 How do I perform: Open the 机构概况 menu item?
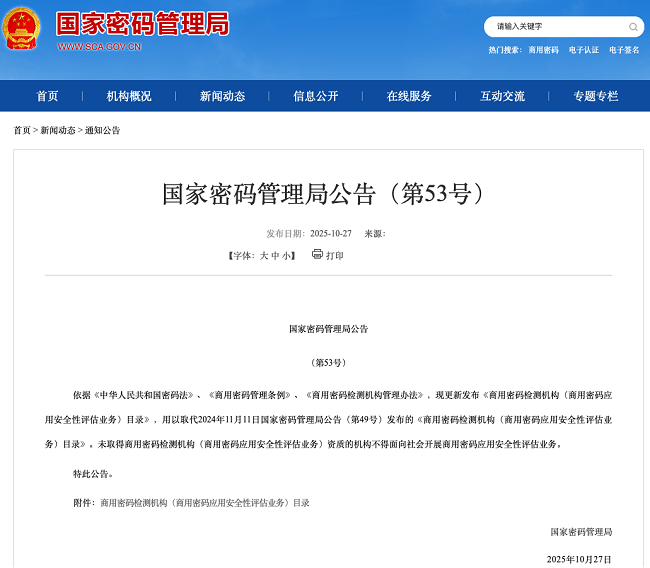(x=129, y=96)
